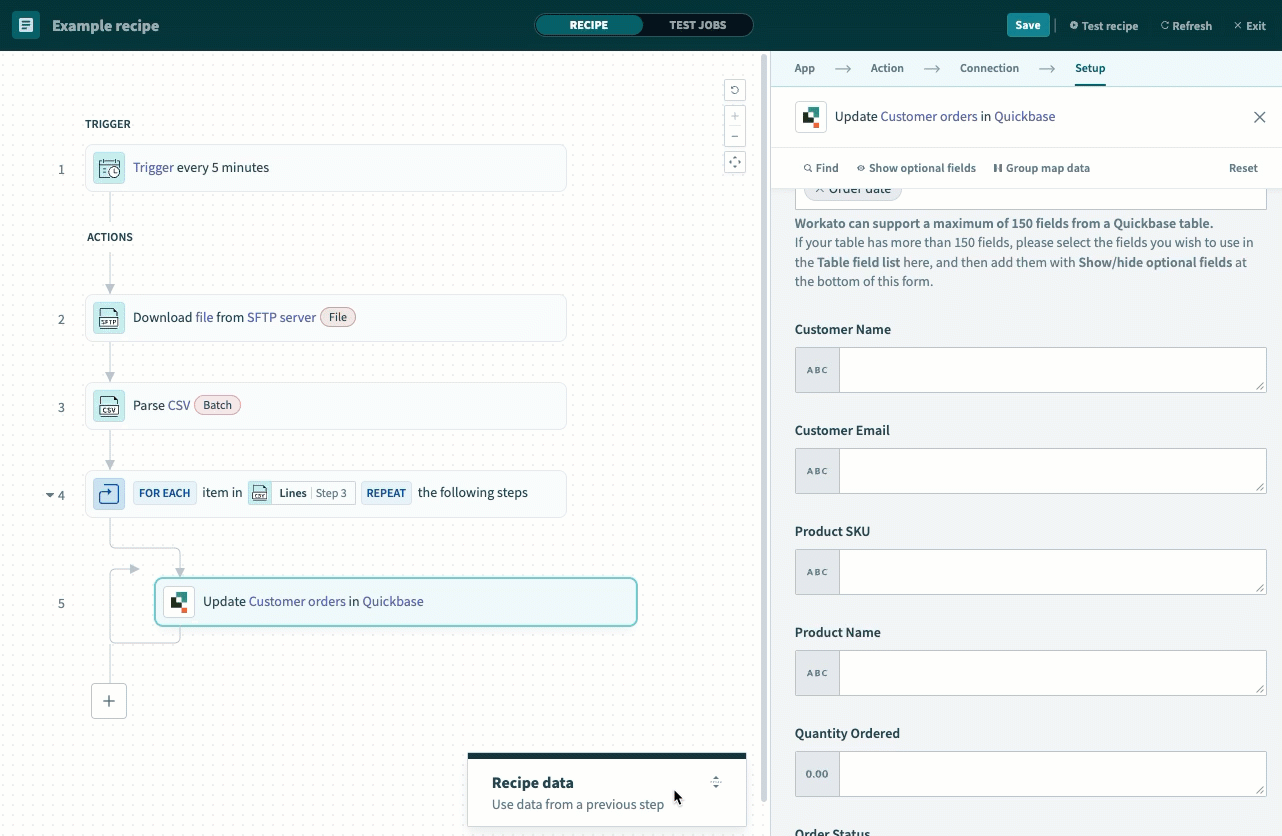Collapse step 4 loop with arrow
1282x836 pixels.
[x=50, y=495]
